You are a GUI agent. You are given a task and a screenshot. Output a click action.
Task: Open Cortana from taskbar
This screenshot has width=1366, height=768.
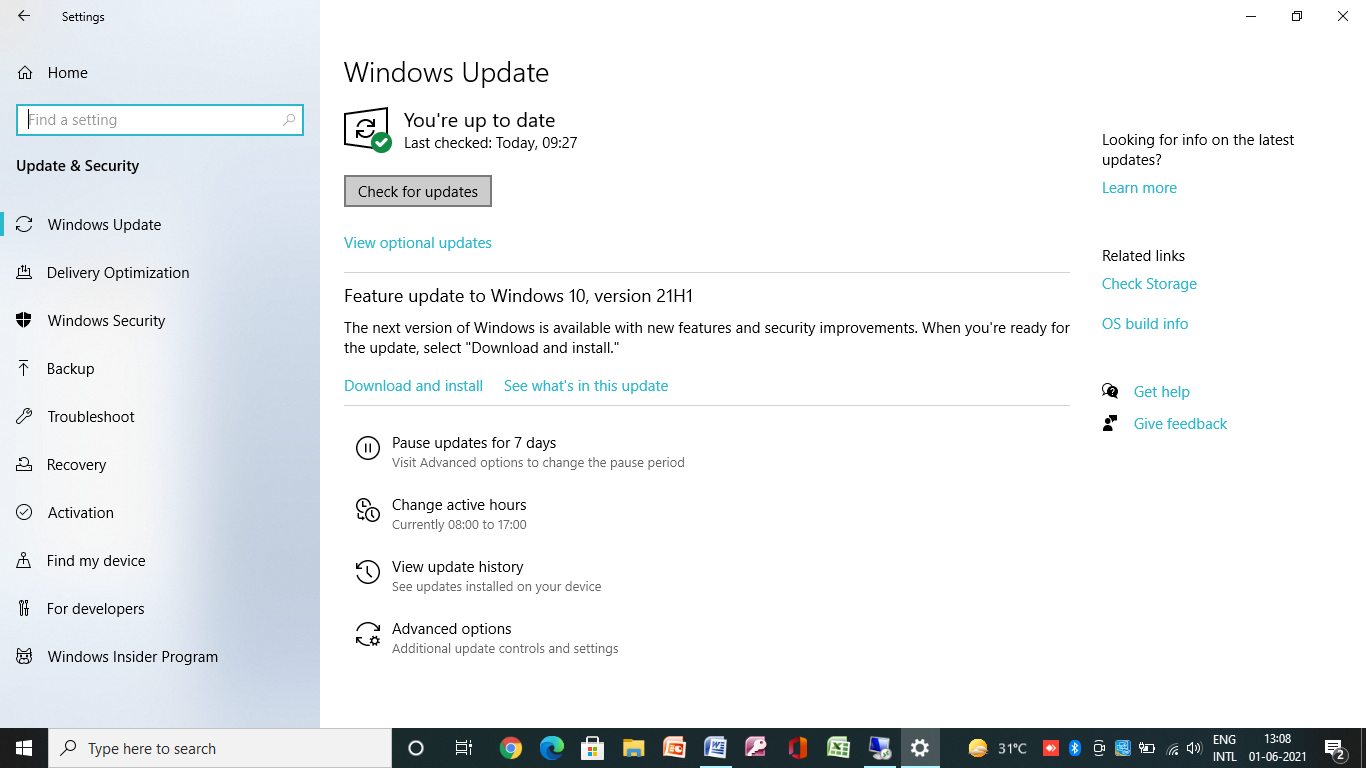click(416, 748)
